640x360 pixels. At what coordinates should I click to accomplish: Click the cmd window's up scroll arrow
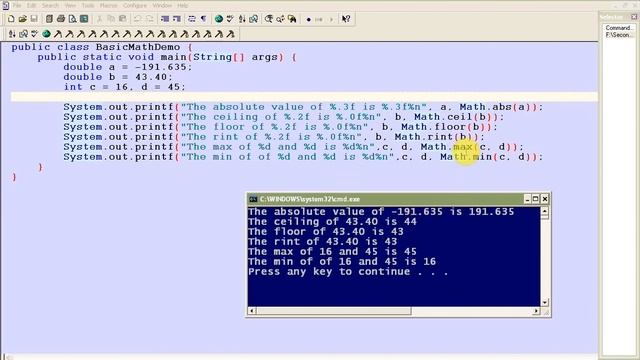point(544,211)
